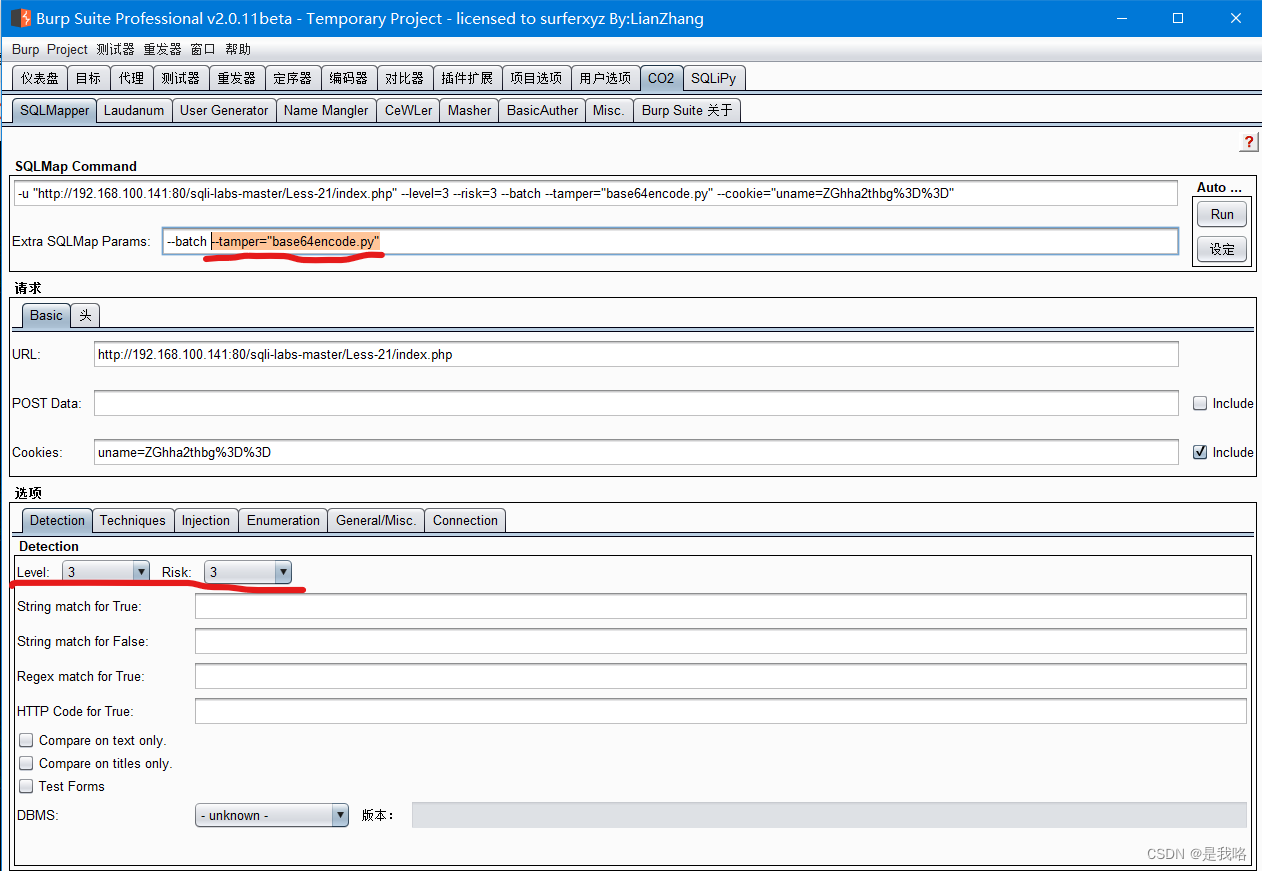Enable the Test Forms checkbox
This screenshot has height=871, width=1262.
click(x=25, y=786)
